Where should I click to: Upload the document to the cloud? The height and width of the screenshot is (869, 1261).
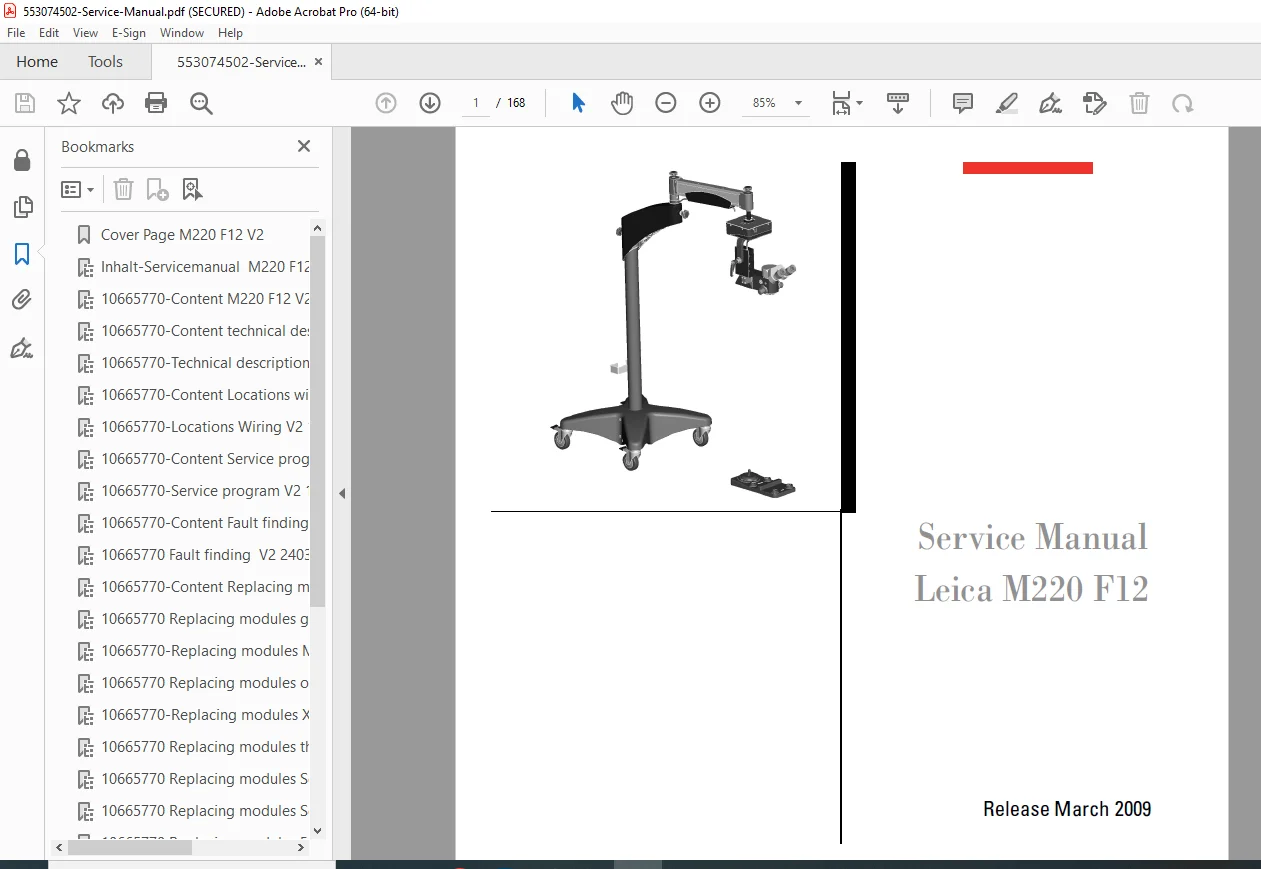(113, 103)
